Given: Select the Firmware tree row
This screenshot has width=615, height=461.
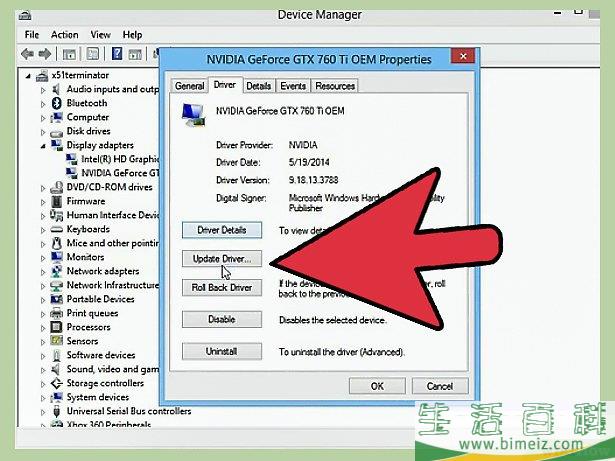Looking at the screenshot, I should pyautogui.click(x=78, y=201).
